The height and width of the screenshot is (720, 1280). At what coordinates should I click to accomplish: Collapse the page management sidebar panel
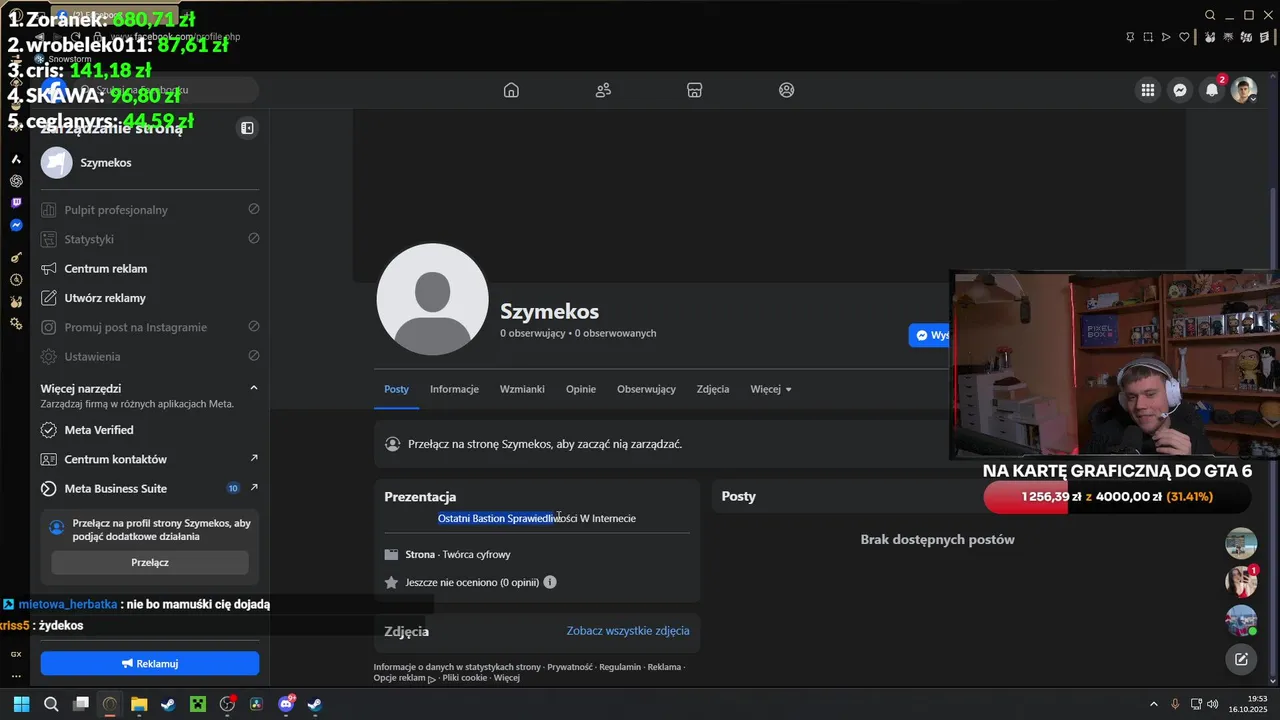[247, 128]
